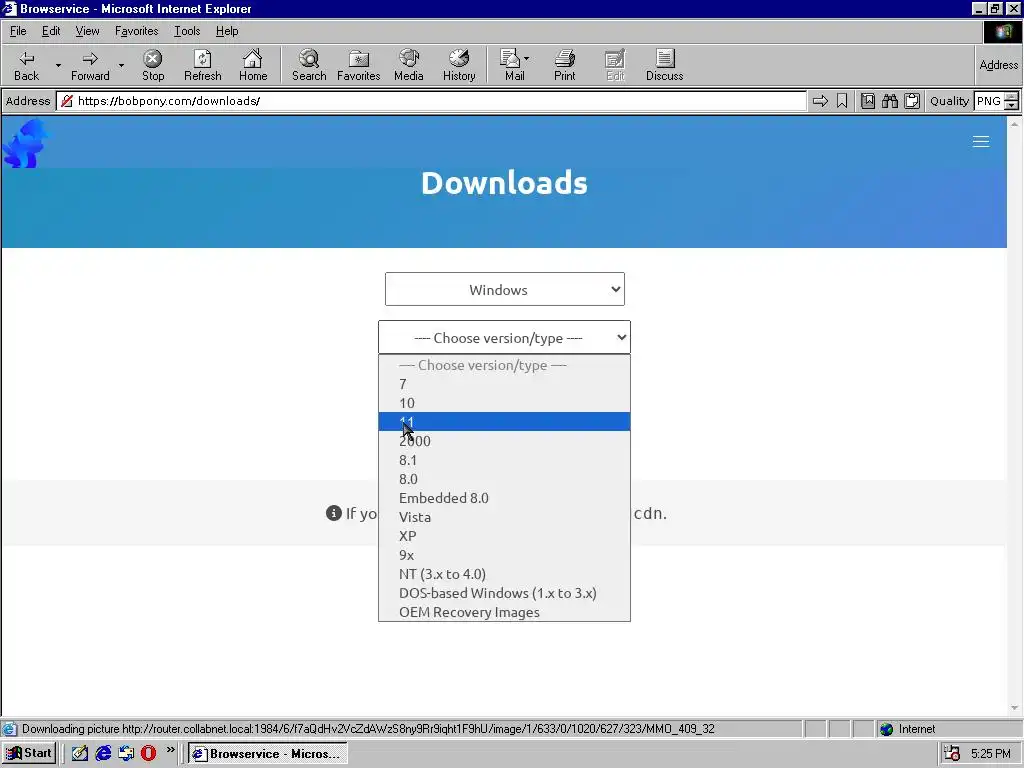Viewport: 1024px width, 768px height.
Task: Click the Internet zone status text
Action: pyautogui.click(x=916, y=729)
